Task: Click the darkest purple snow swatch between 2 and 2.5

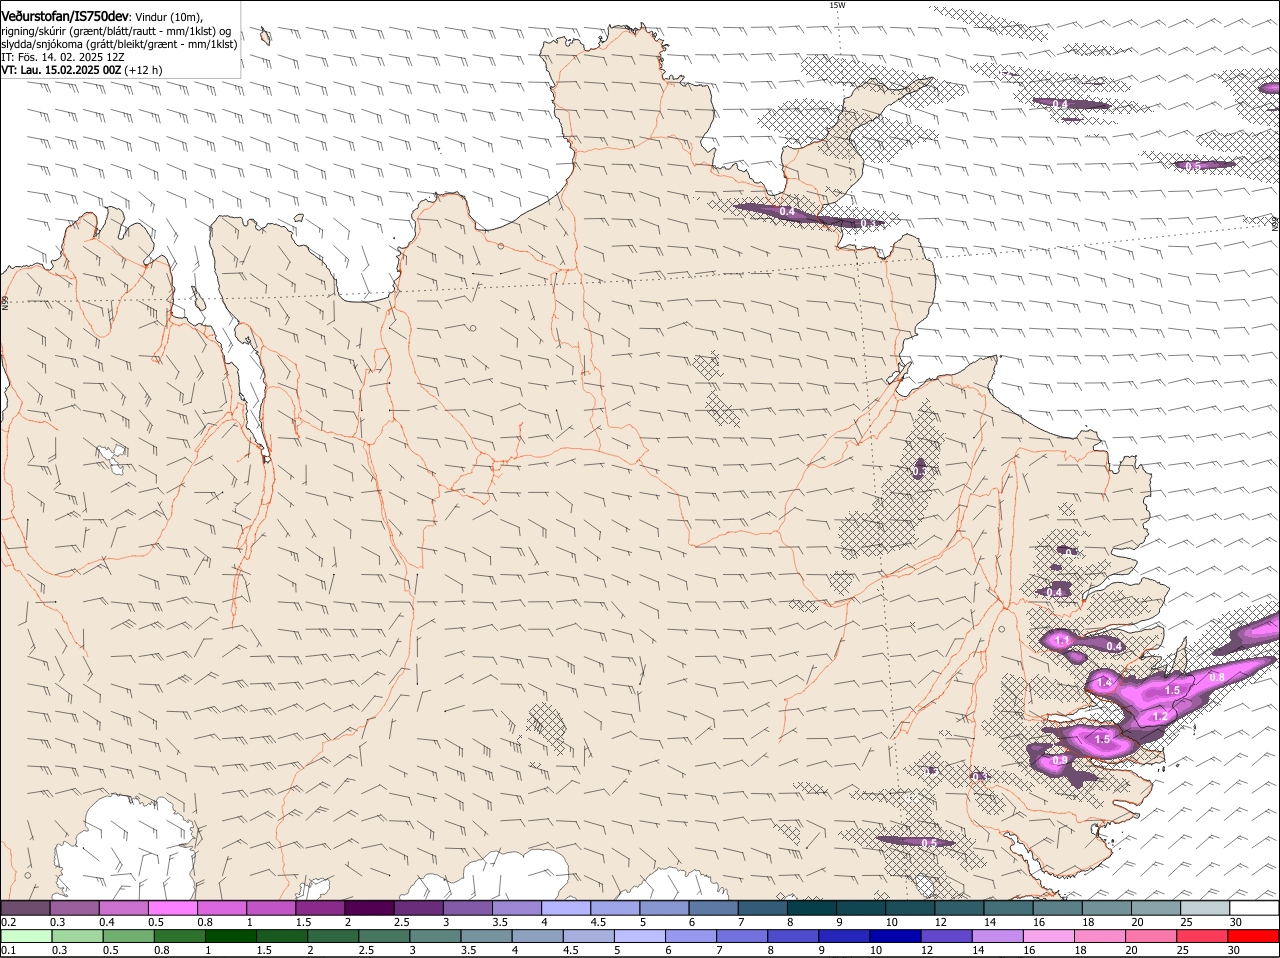Action: [370, 908]
